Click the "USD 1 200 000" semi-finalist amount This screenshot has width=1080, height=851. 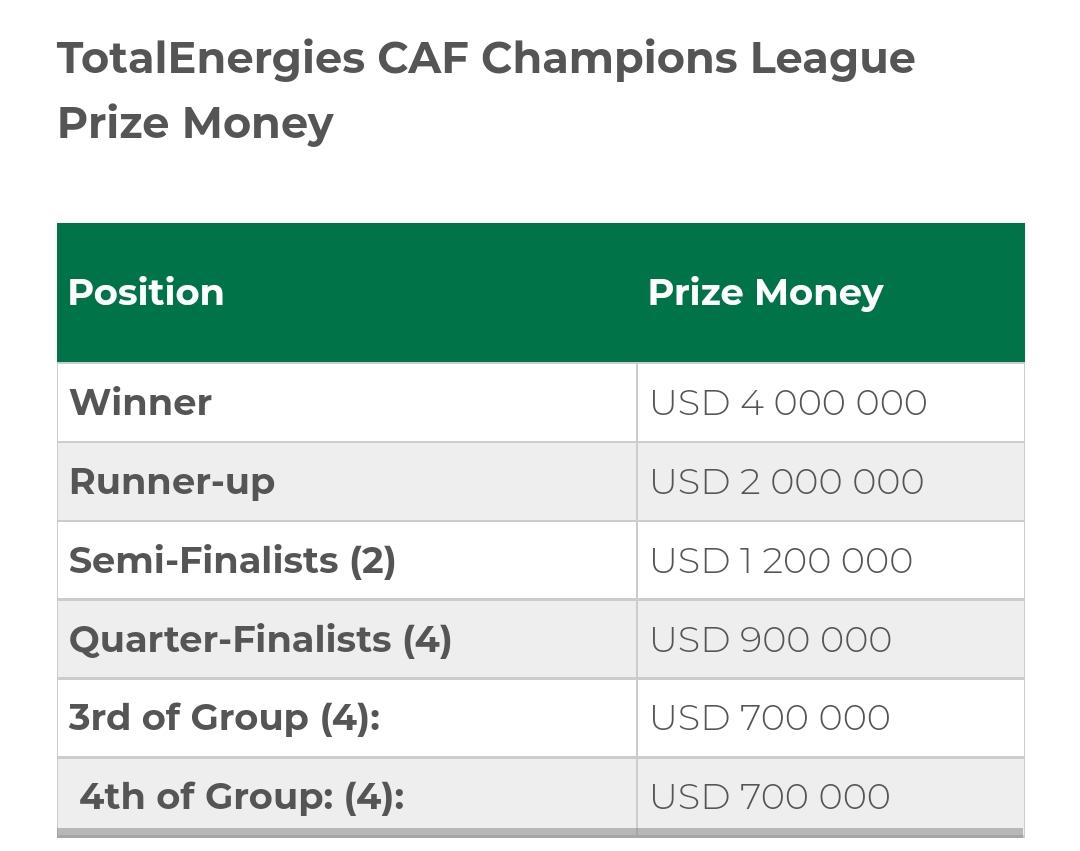point(781,561)
